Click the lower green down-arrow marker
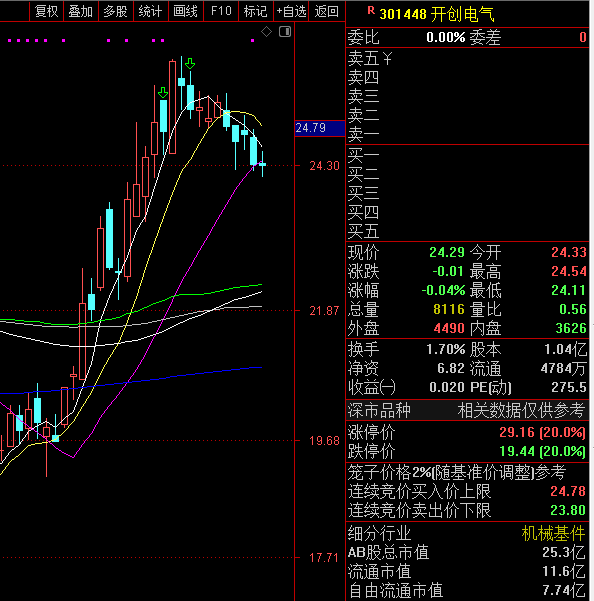The image size is (594, 601). click(x=163, y=93)
